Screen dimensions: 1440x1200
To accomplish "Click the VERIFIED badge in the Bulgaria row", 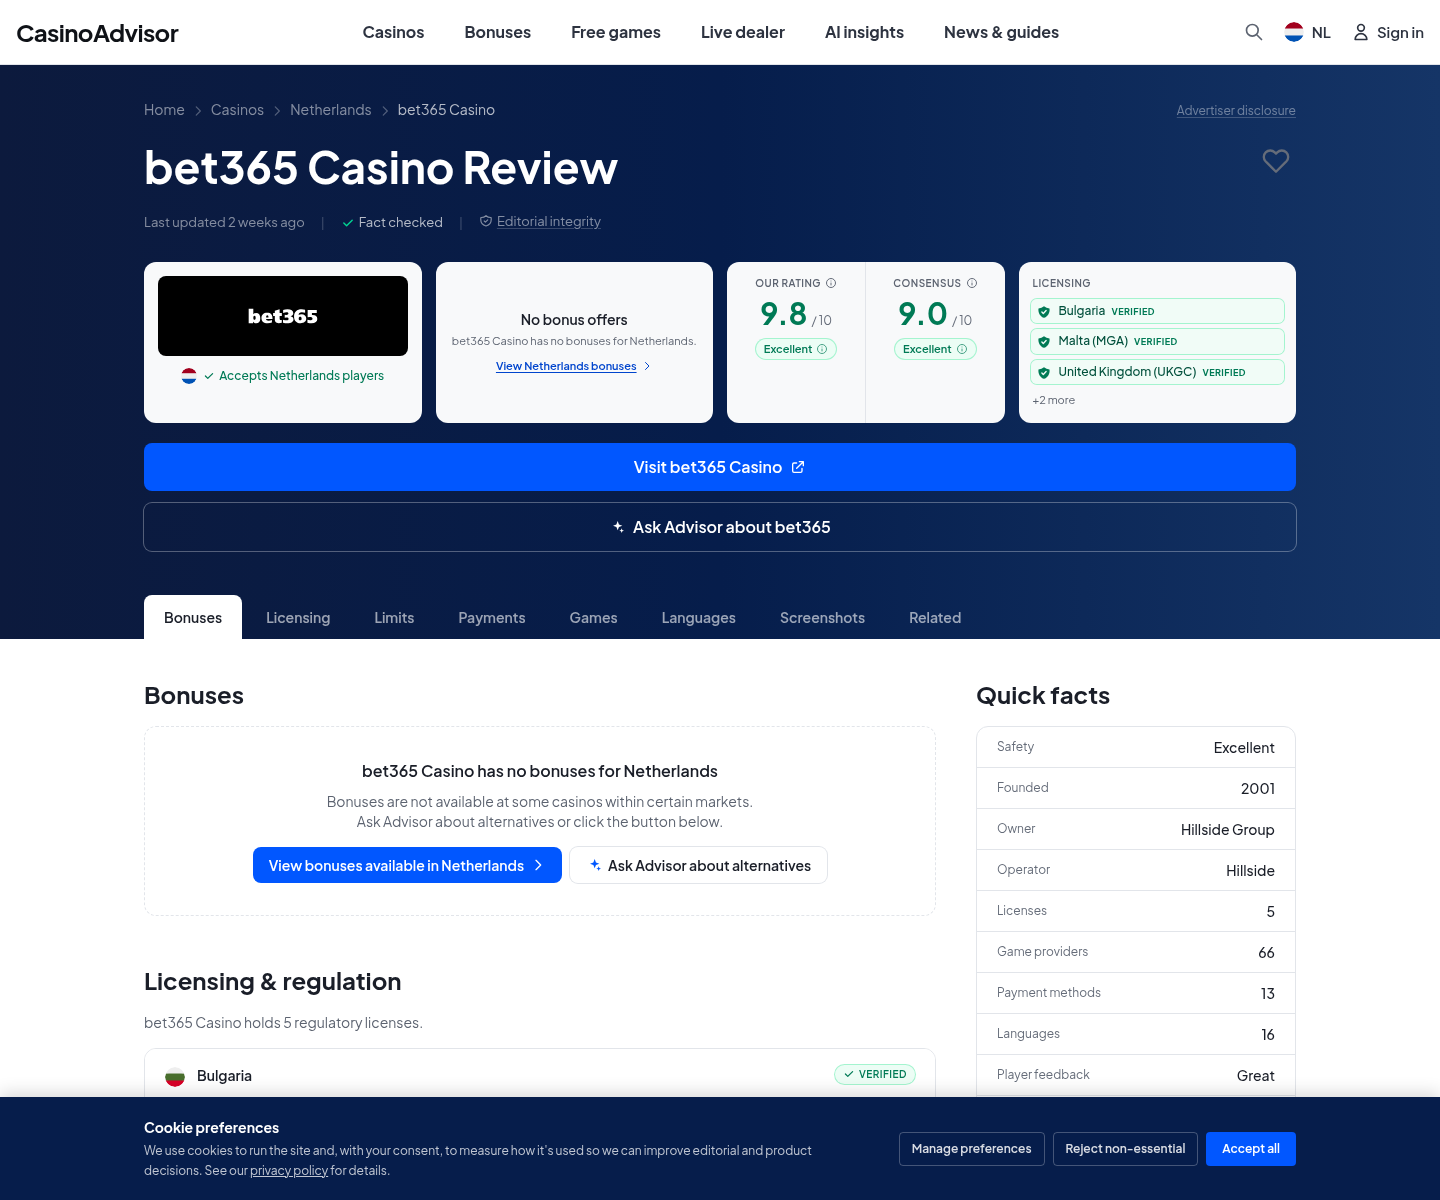I will point(875,1074).
